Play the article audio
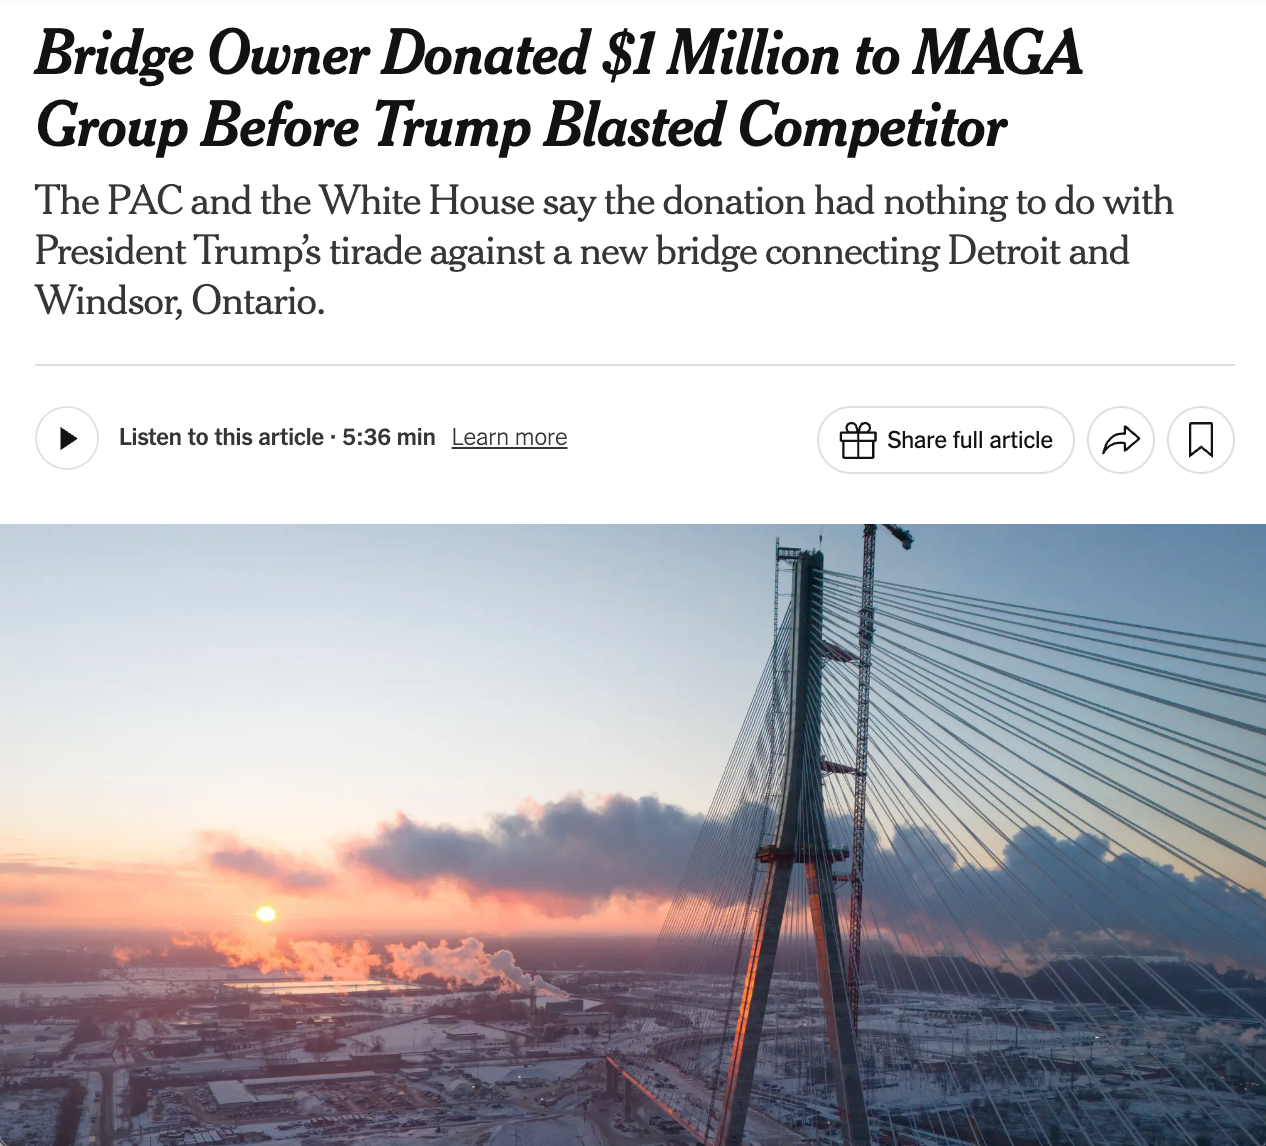1266x1146 pixels. (67, 438)
